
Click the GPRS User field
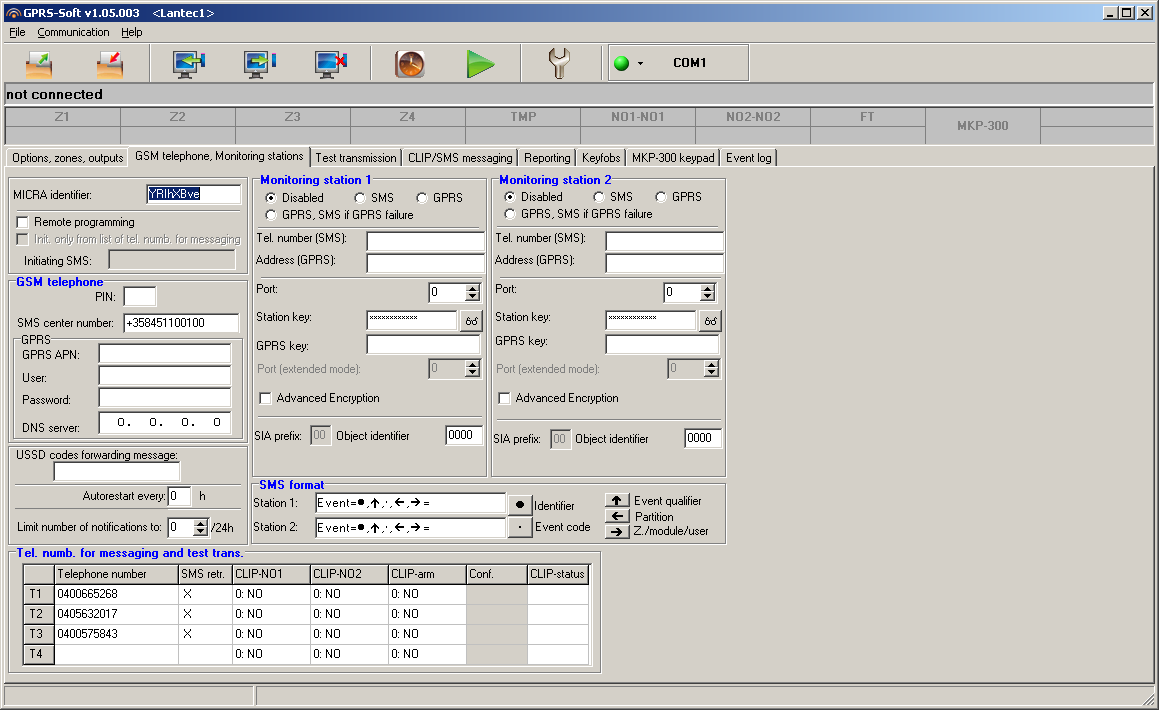165,376
